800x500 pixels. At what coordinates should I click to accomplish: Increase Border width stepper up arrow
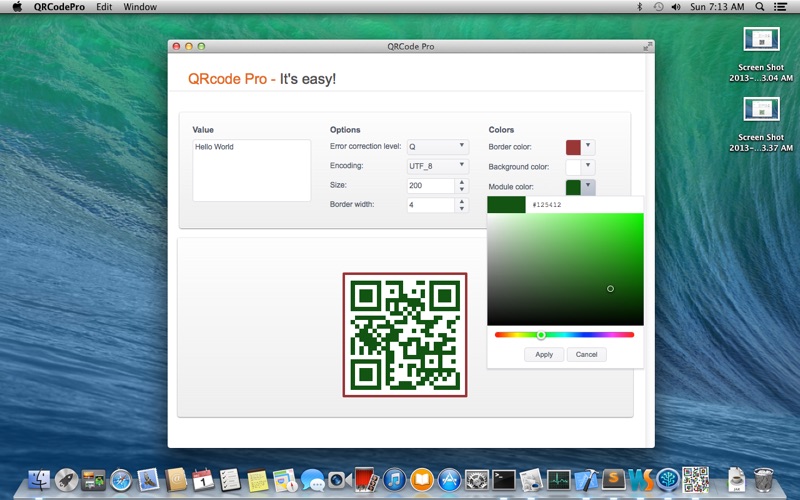coord(461,202)
